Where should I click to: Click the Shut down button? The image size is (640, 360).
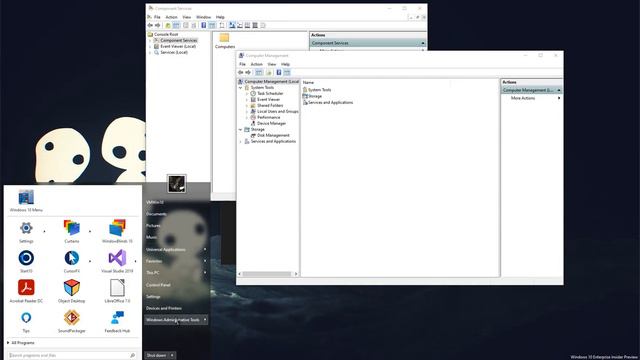156,356
